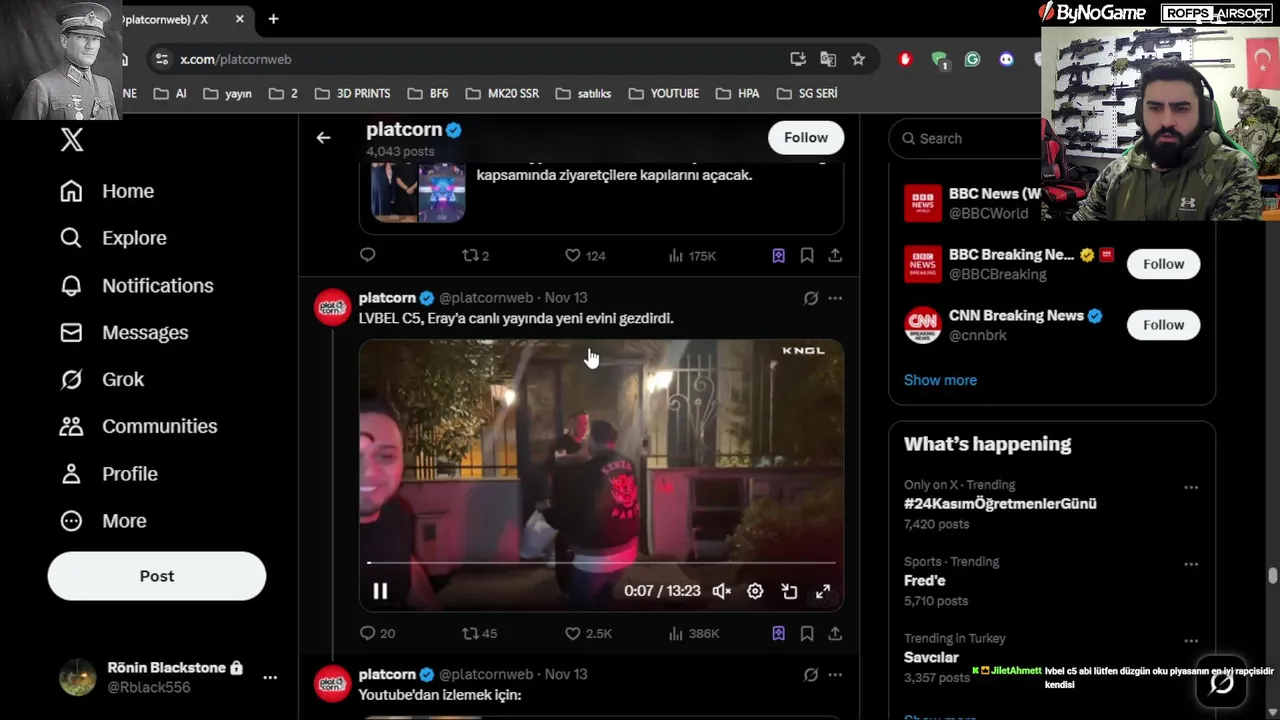Reply to the post with 175K views
This screenshot has width=1280, height=720.
coord(368,255)
